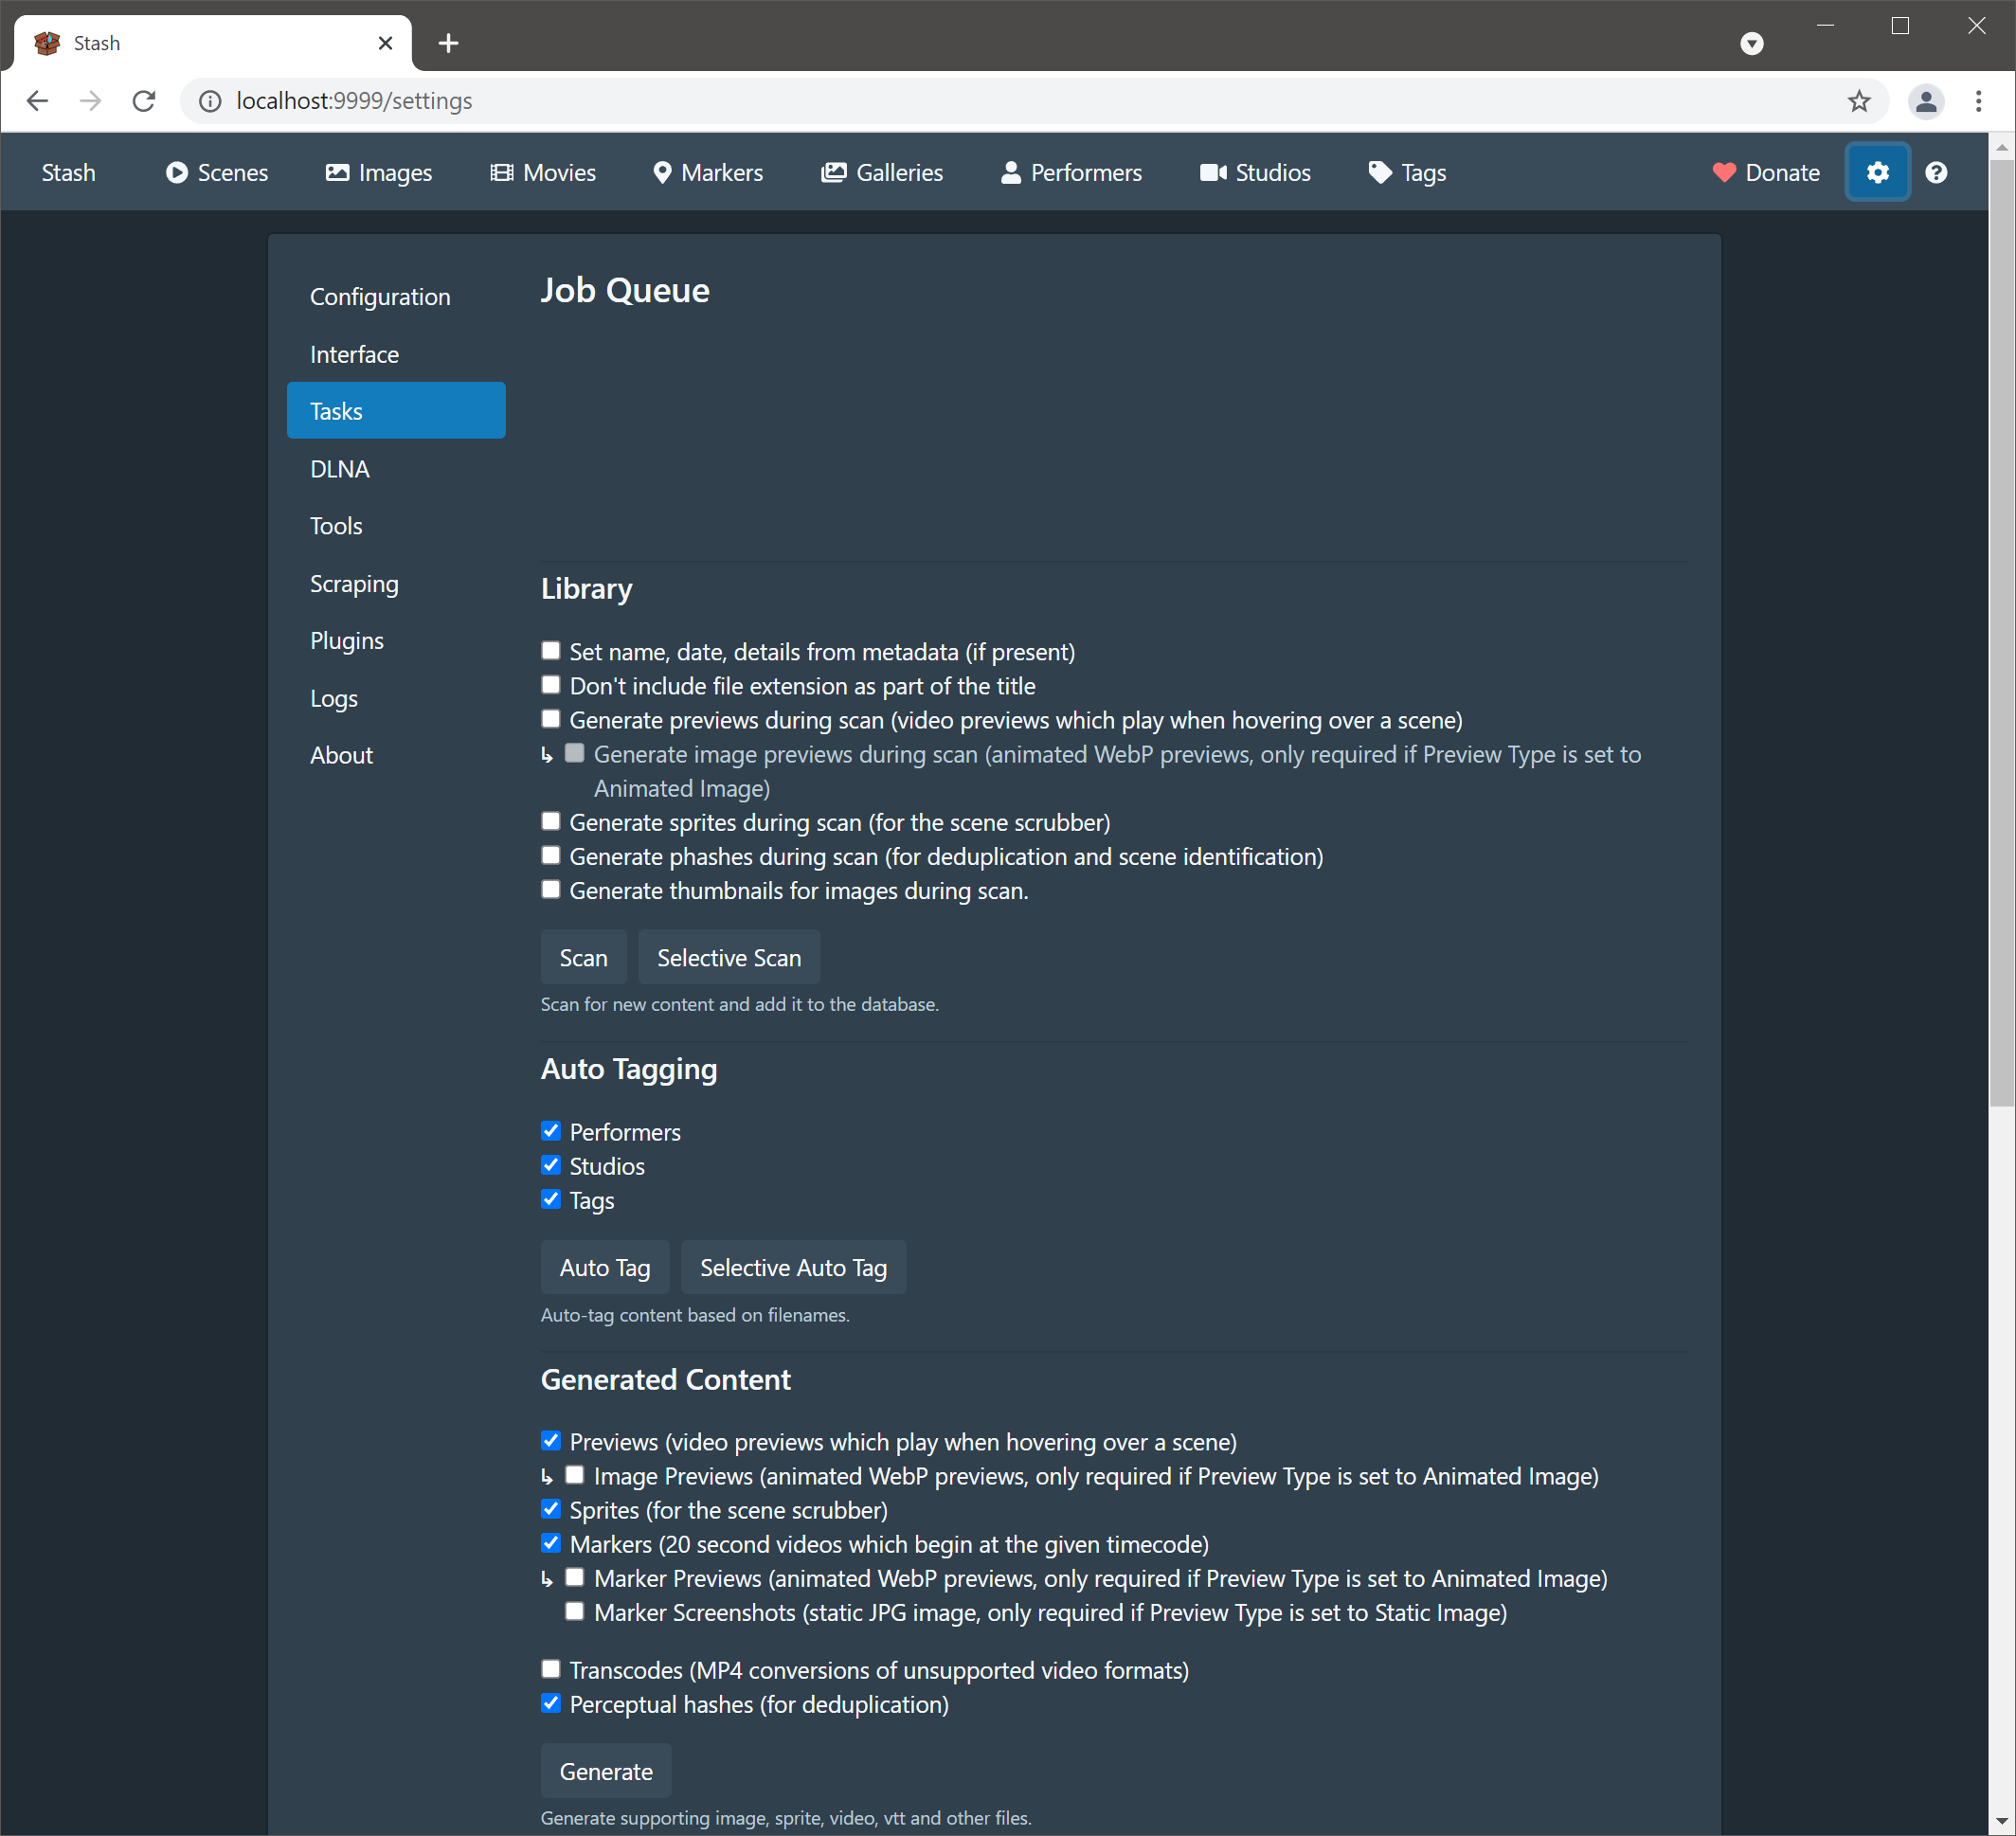The image size is (2016, 1836).
Task: Open the tab search dropdown
Action: click(1752, 43)
